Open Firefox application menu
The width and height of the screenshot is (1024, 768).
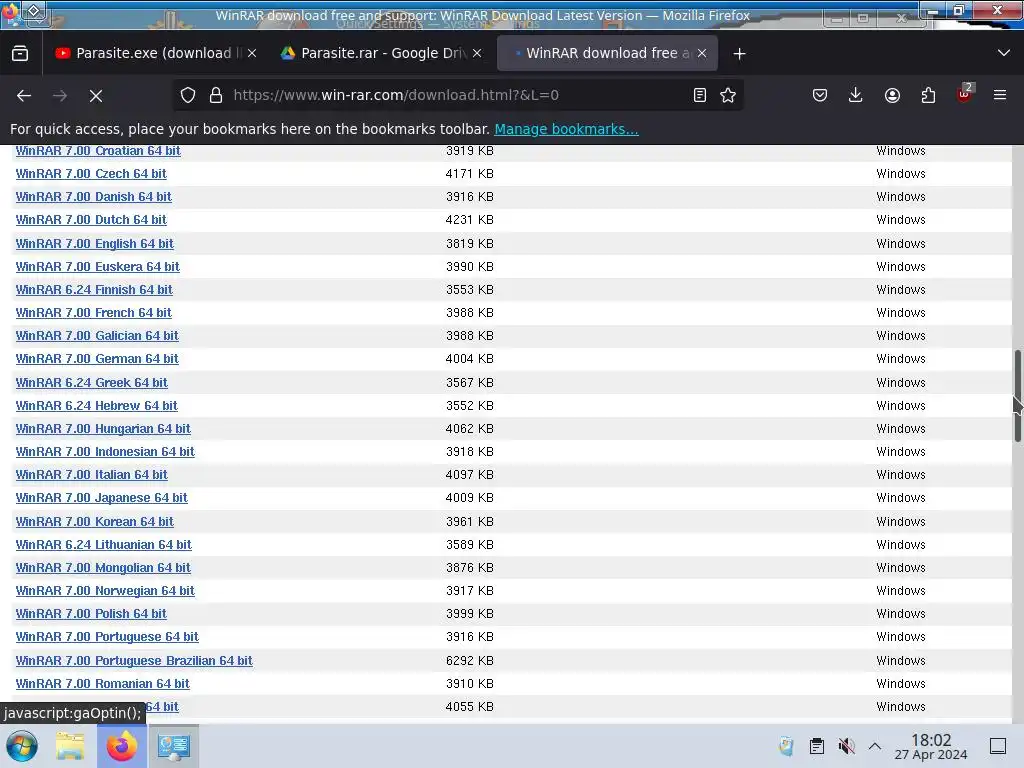[1000, 95]
